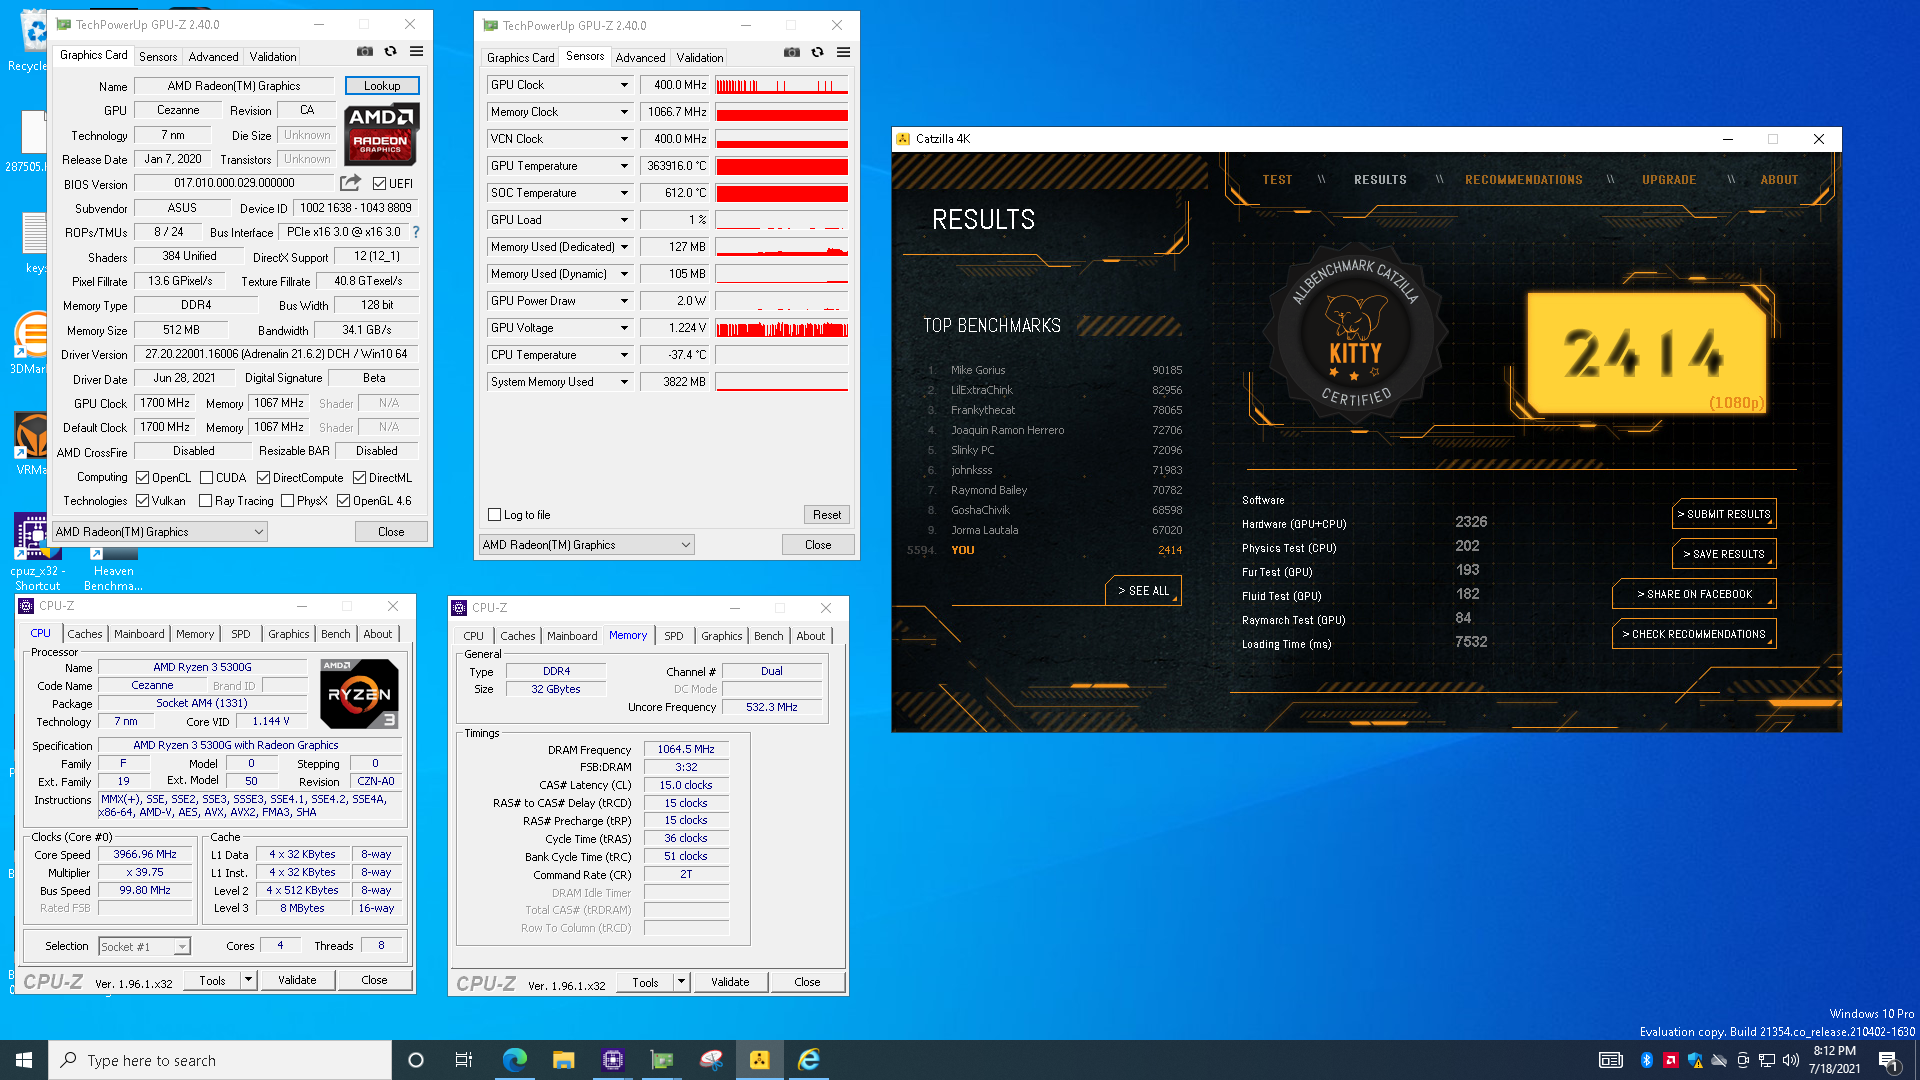The image size is (1920, 1080).
Task: Click Reset in GPU-Z Sensors window
Action: 827,515
